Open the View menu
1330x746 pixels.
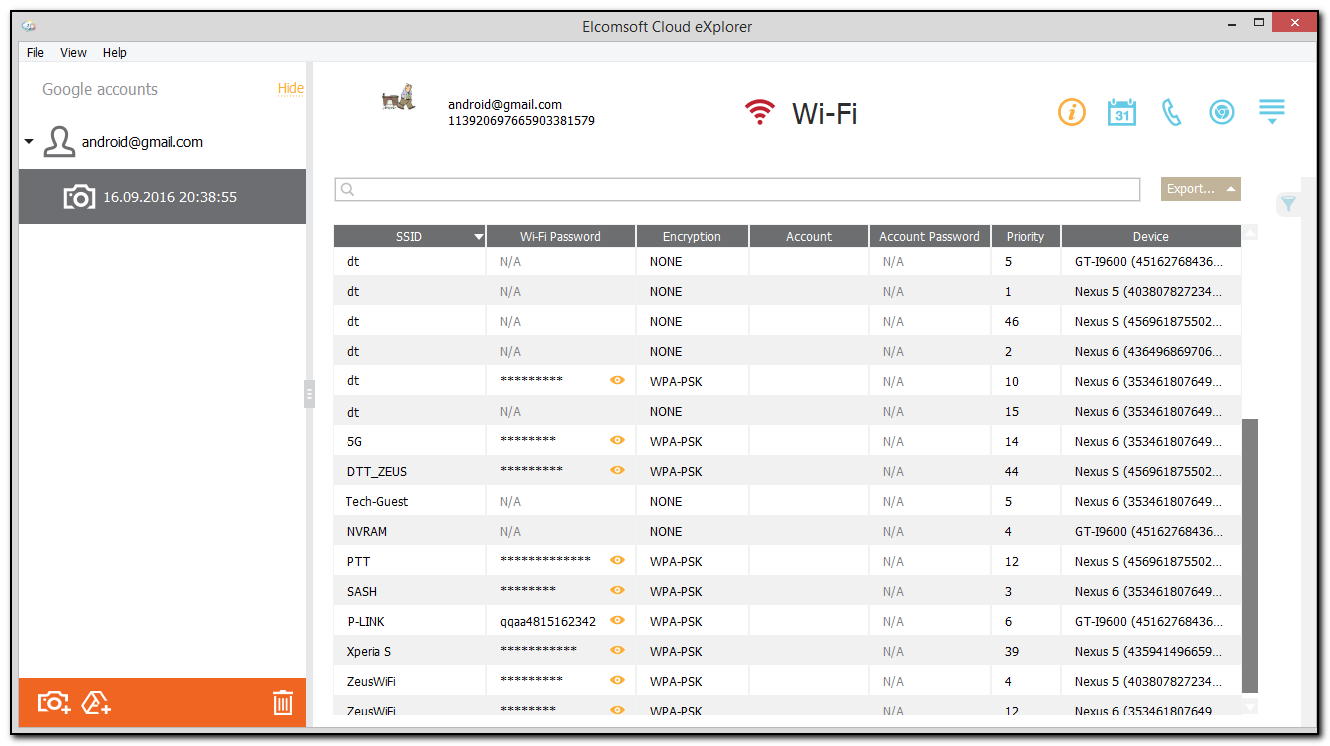click(73, 52)
